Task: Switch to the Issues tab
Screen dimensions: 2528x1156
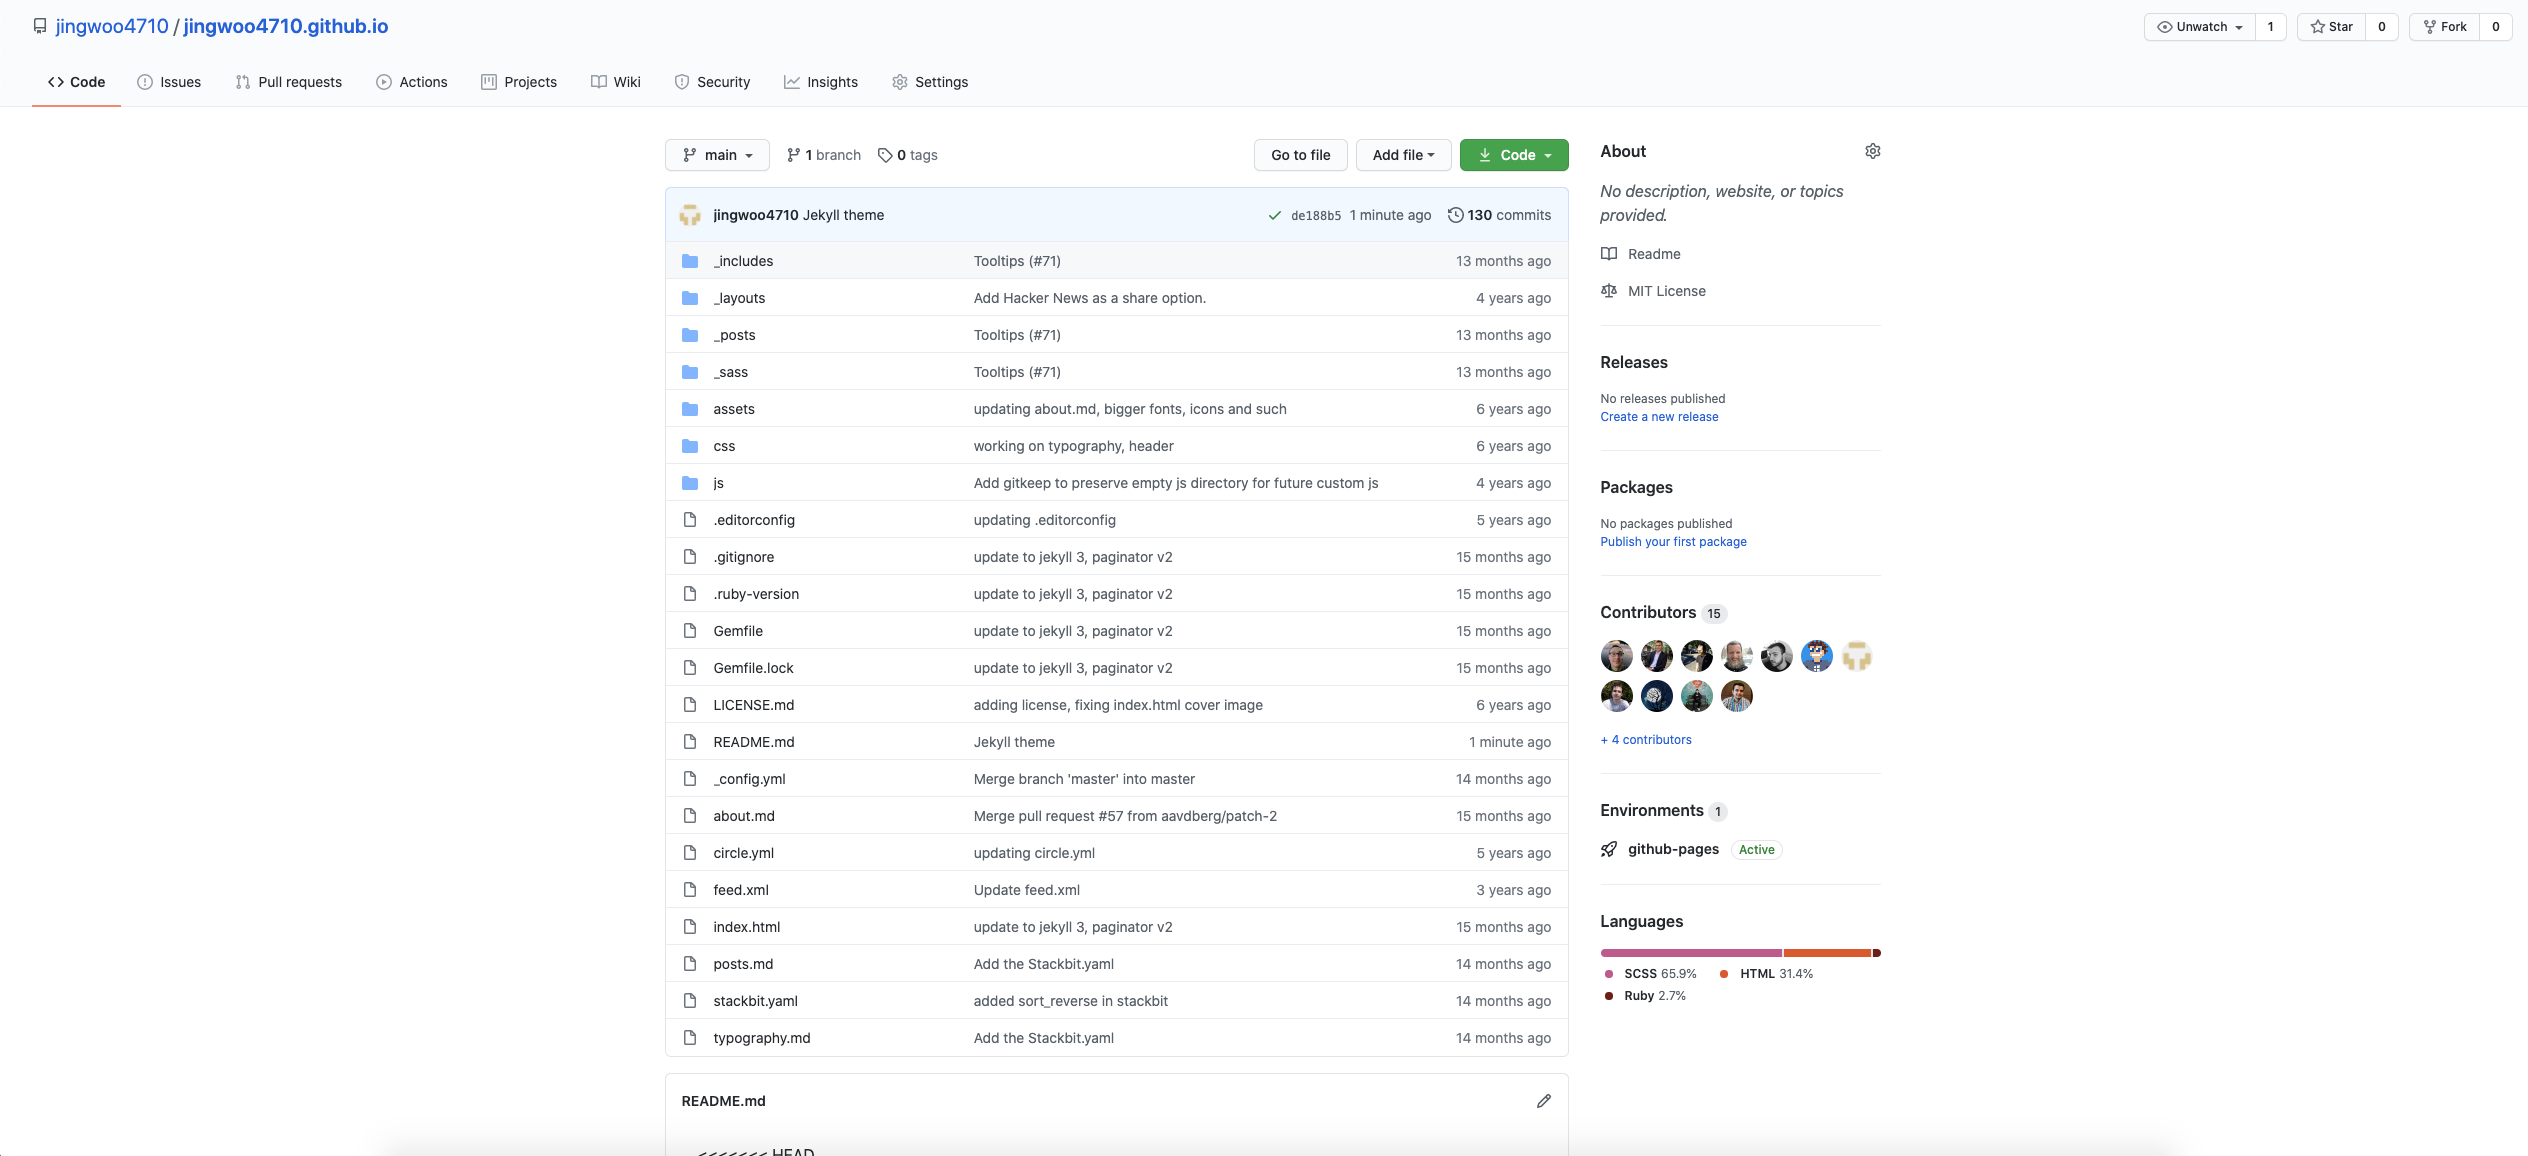Action: [x=169, y=82]
